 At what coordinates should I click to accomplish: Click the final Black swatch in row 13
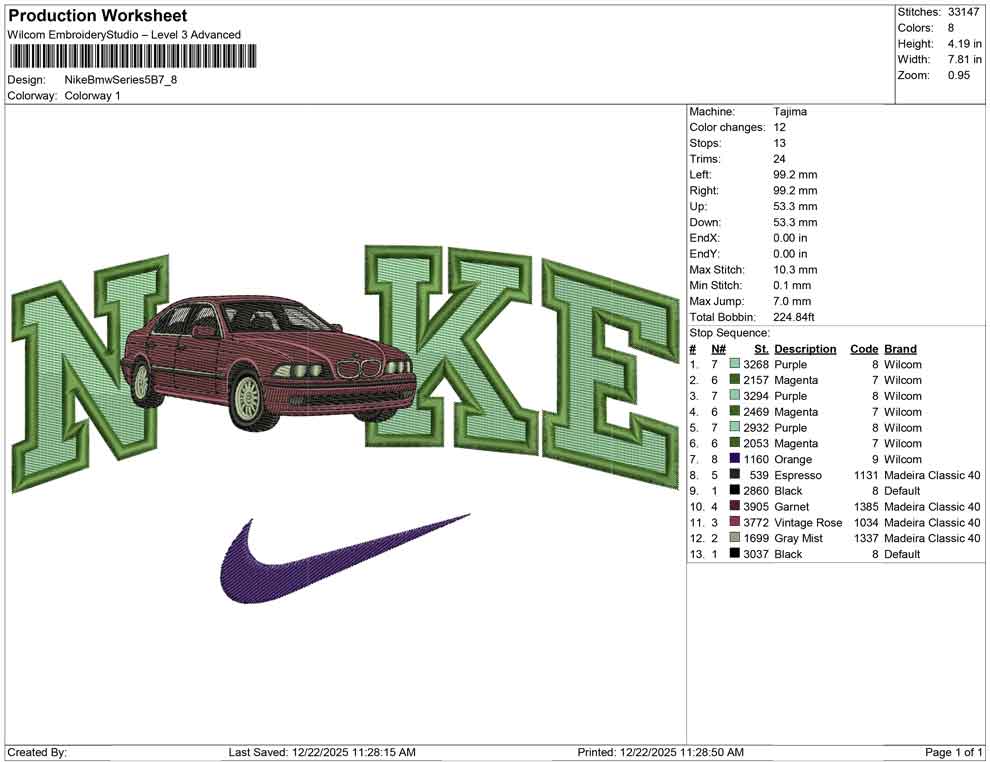pos(732,554)
